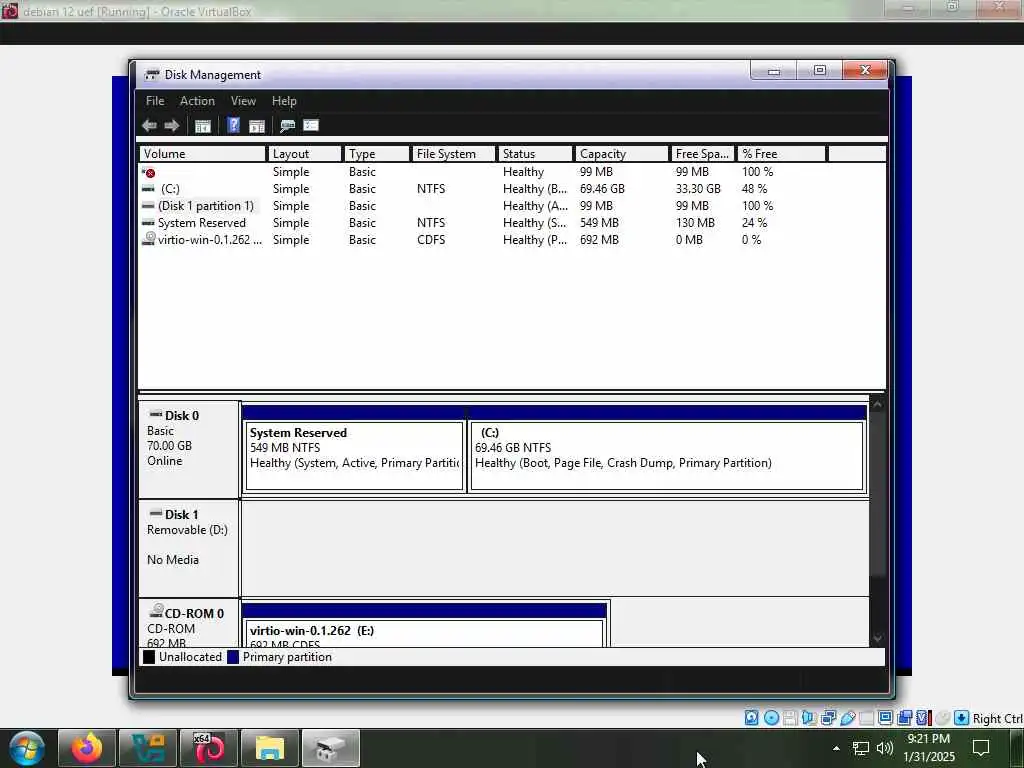This screenshot has height=768, width=1024.
Task: Click the 9:21 PM clock in taskbar
Action: [x=929, y=739]
